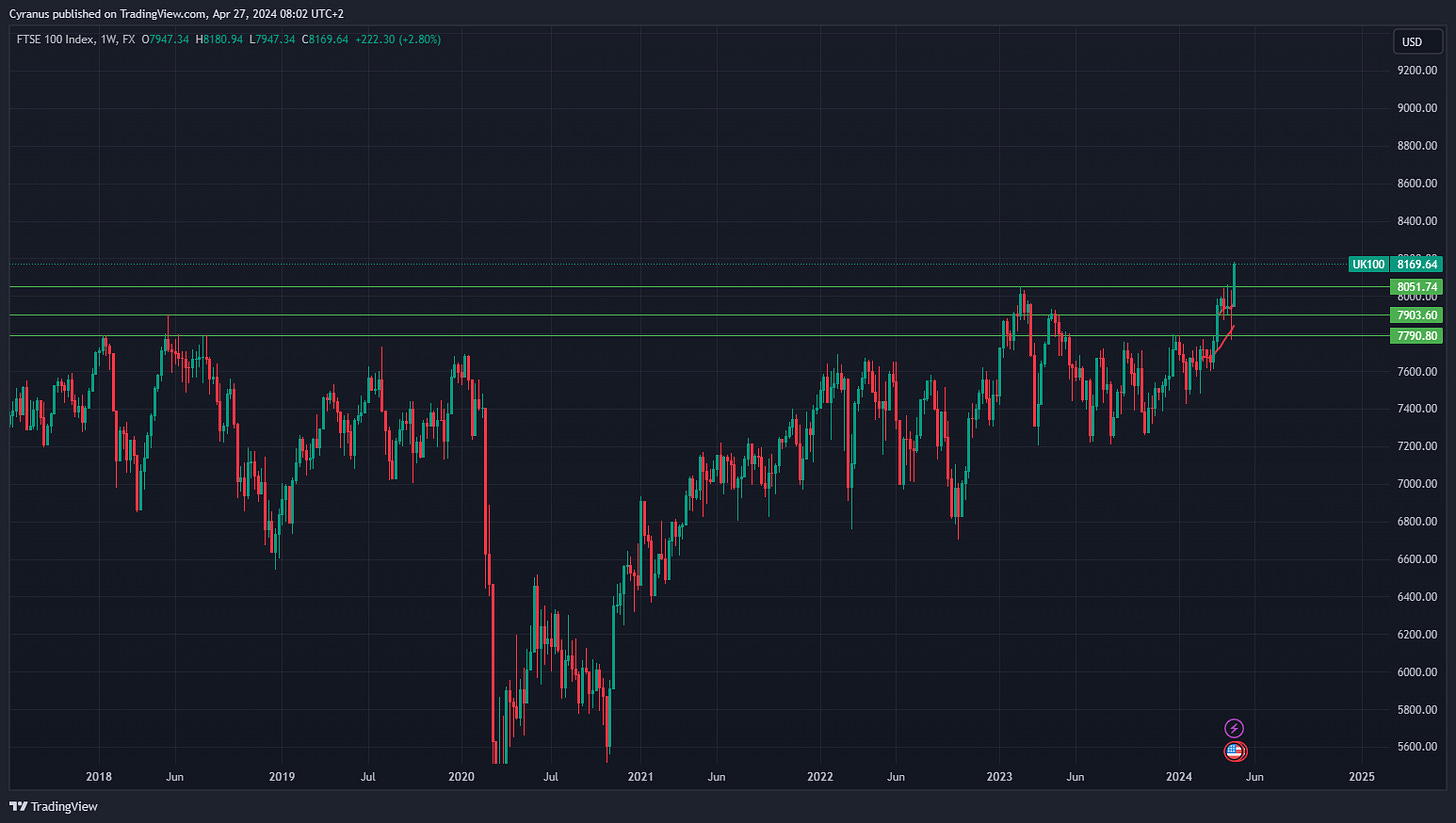Click the 2021 time axis label
Viewport: 1456px width, 823px height.
(640, 776)
